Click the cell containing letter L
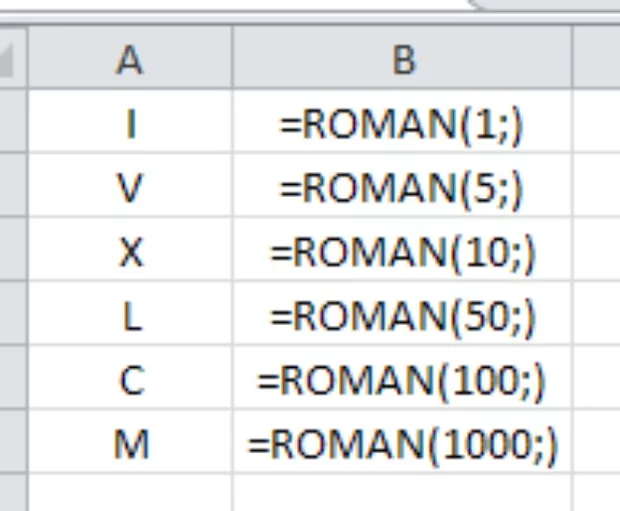 pos(130,316)
